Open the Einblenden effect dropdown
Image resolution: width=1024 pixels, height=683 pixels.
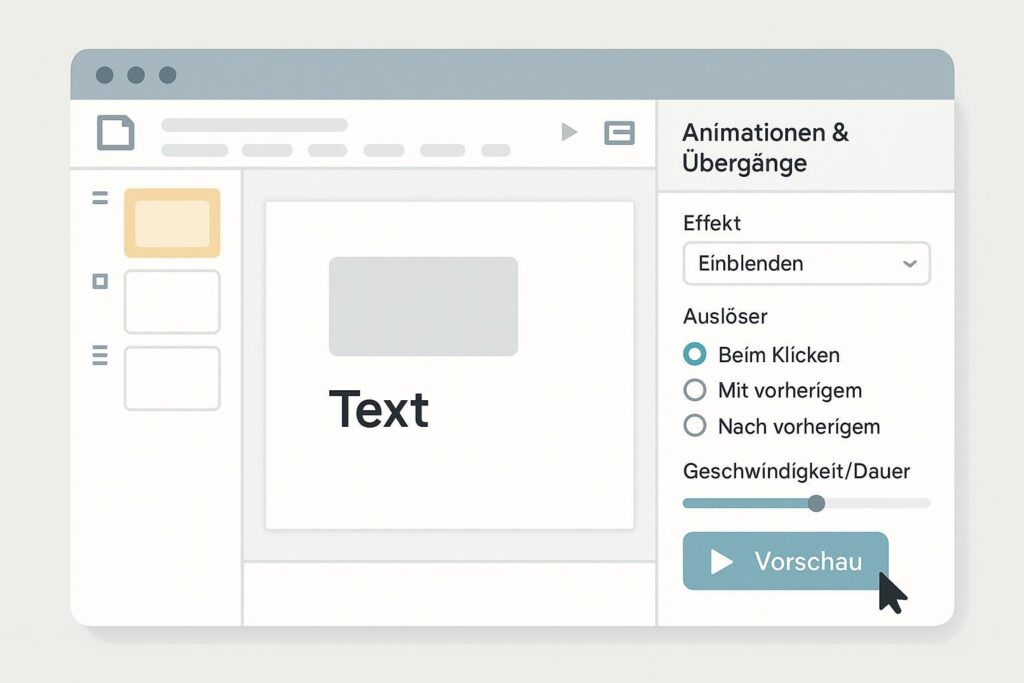[x=806, y=264]
